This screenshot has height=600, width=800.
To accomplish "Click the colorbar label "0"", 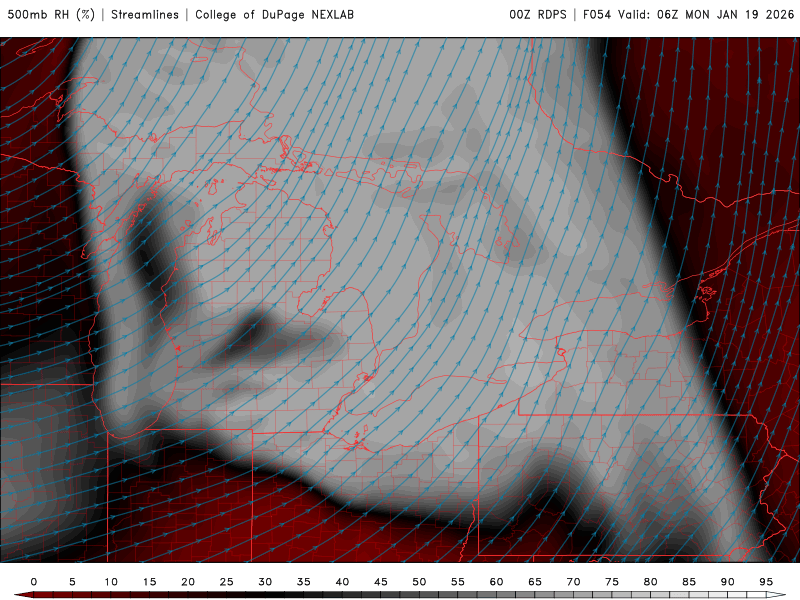I will coord(34,582).
